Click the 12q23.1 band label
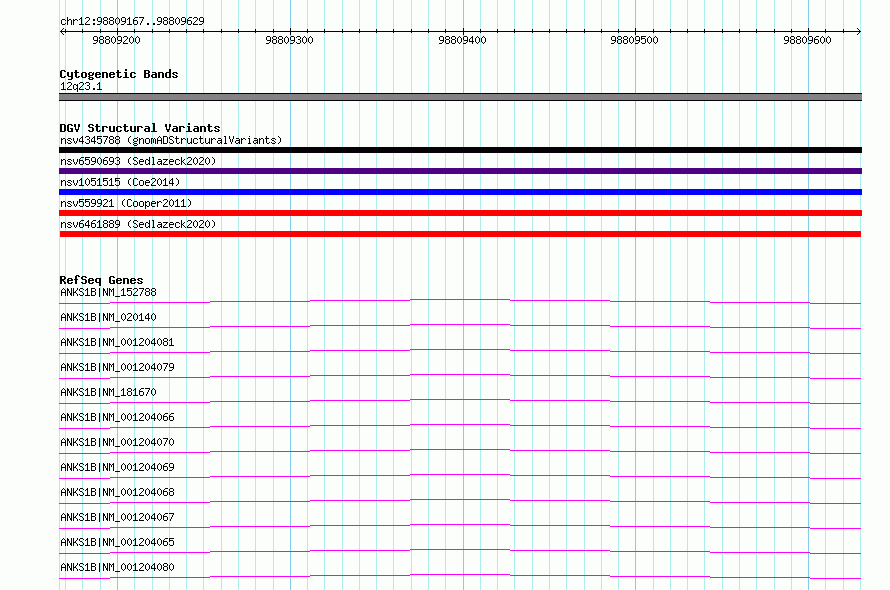Image resolution: width=890 pixels, height=590 pixels. pyautogui.click(x=81, y=86)
